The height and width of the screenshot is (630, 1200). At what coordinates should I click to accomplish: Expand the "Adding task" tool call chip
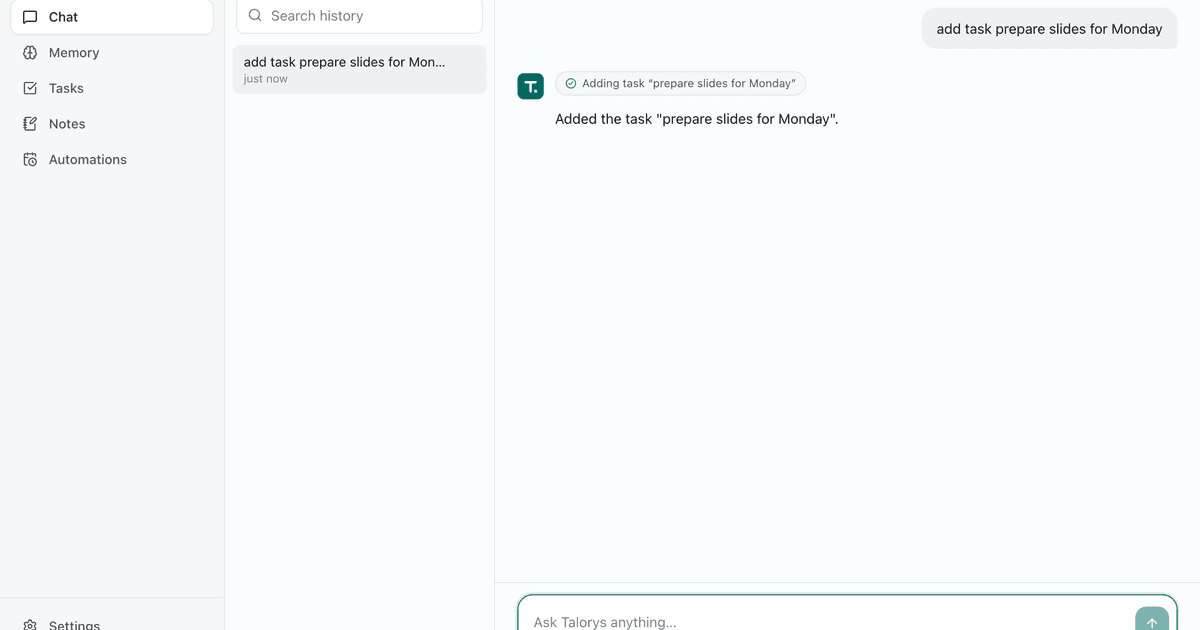click(680, 84)
